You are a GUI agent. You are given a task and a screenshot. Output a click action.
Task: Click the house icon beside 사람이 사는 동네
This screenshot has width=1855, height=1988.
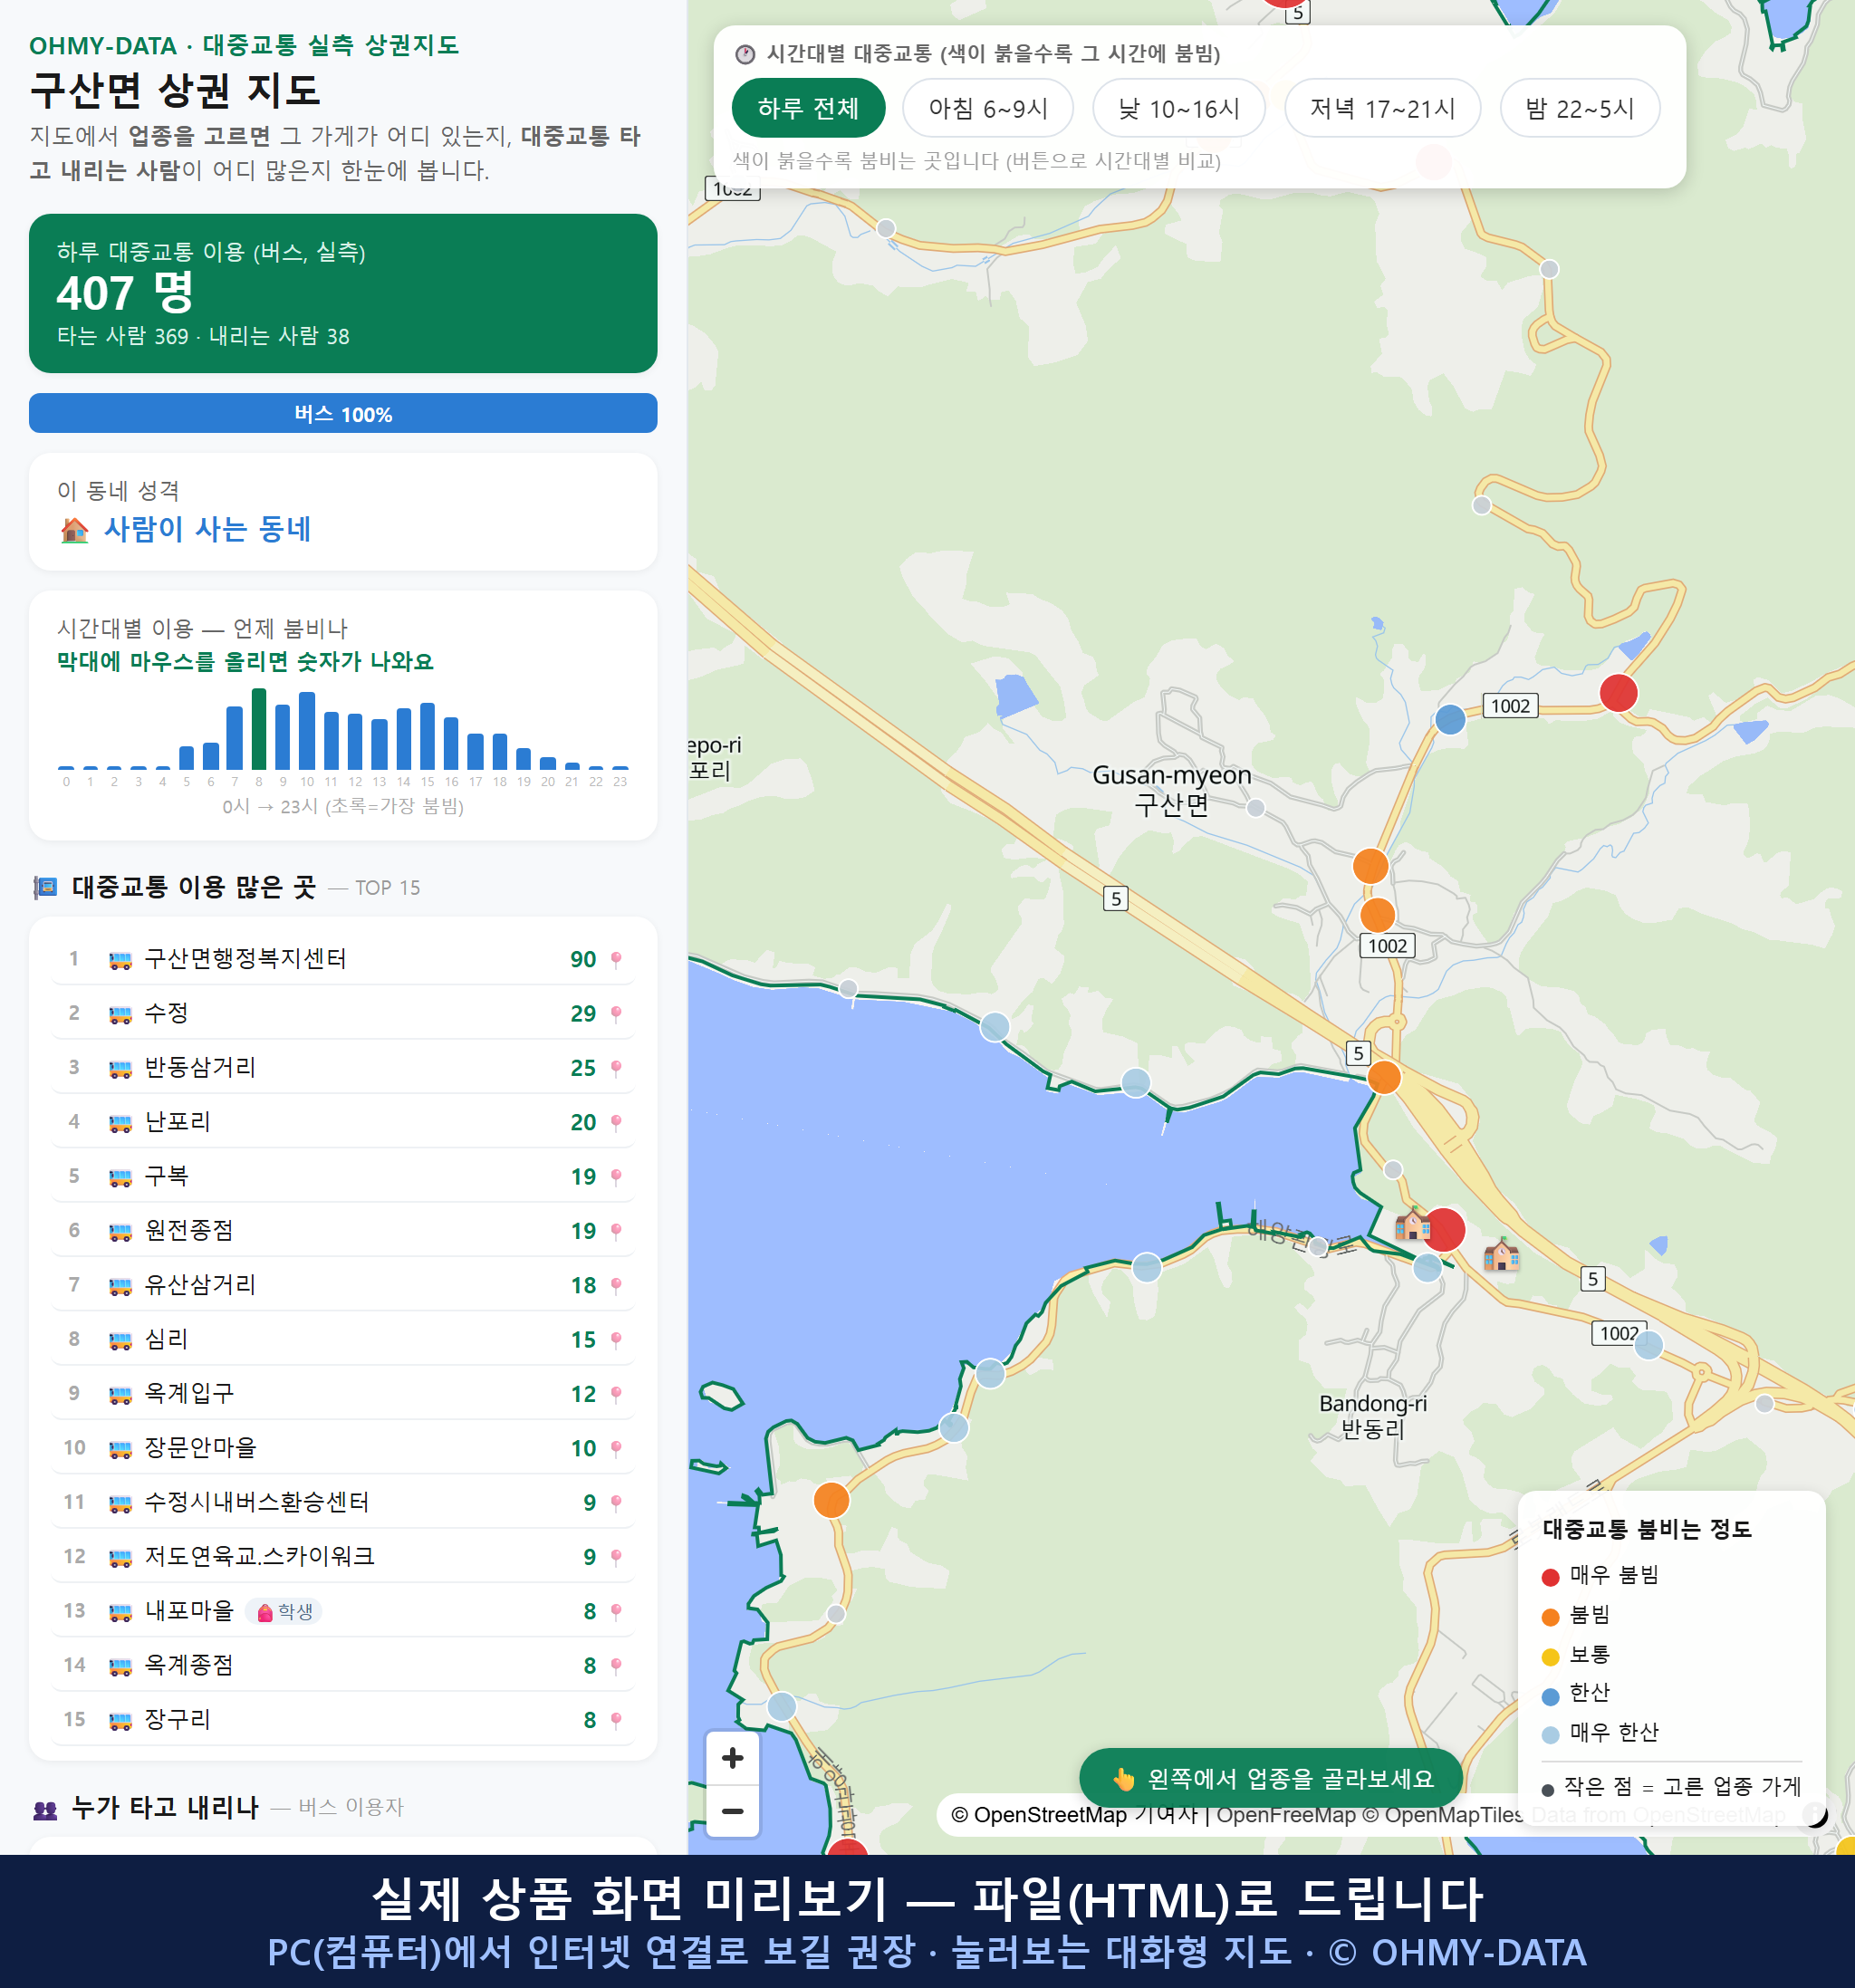75,530
